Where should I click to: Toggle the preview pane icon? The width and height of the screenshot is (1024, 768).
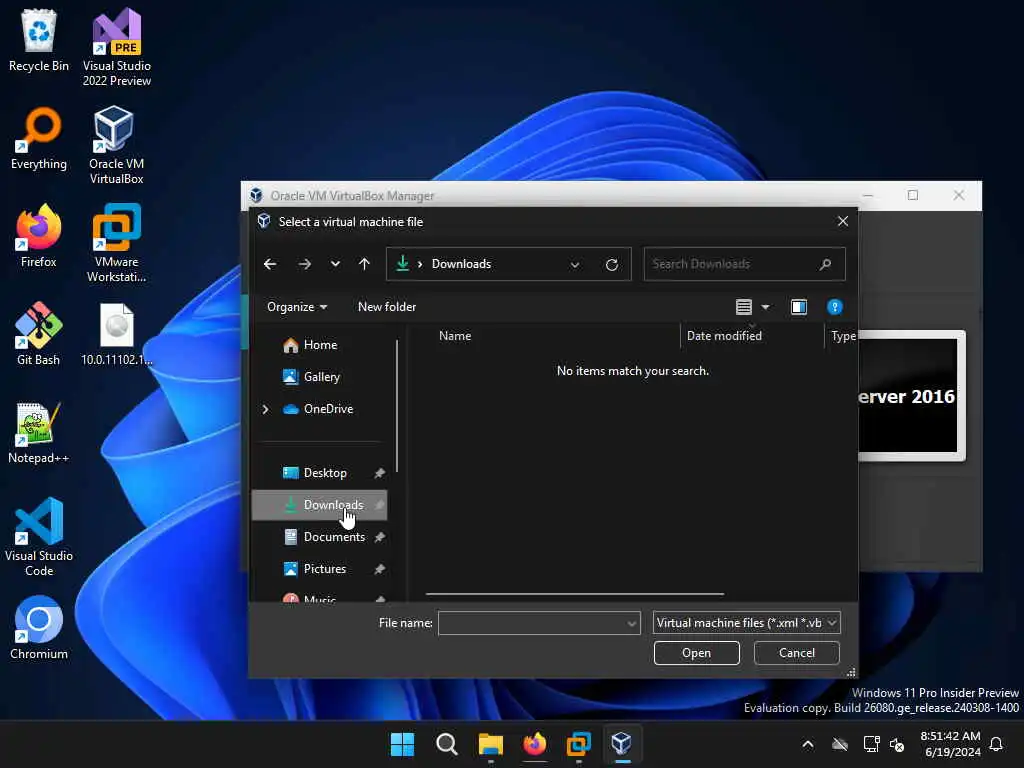(x=799, y=307)
